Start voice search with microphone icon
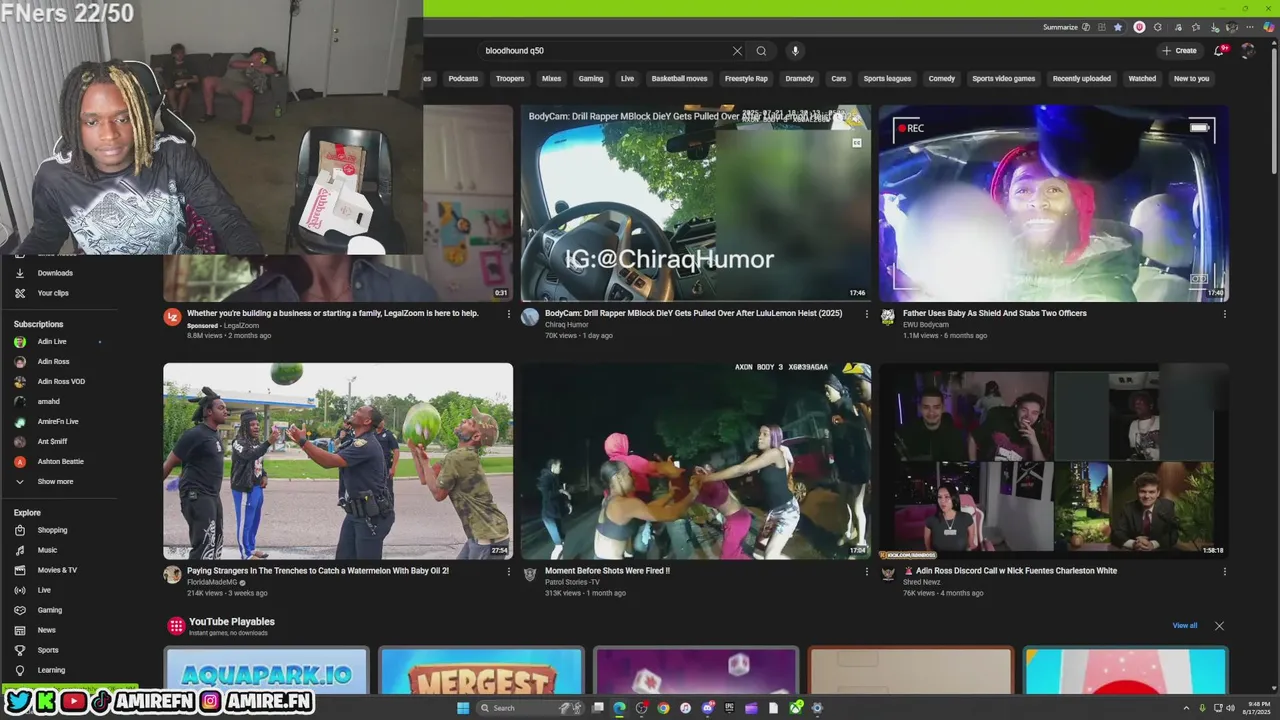 pos(795,51)
